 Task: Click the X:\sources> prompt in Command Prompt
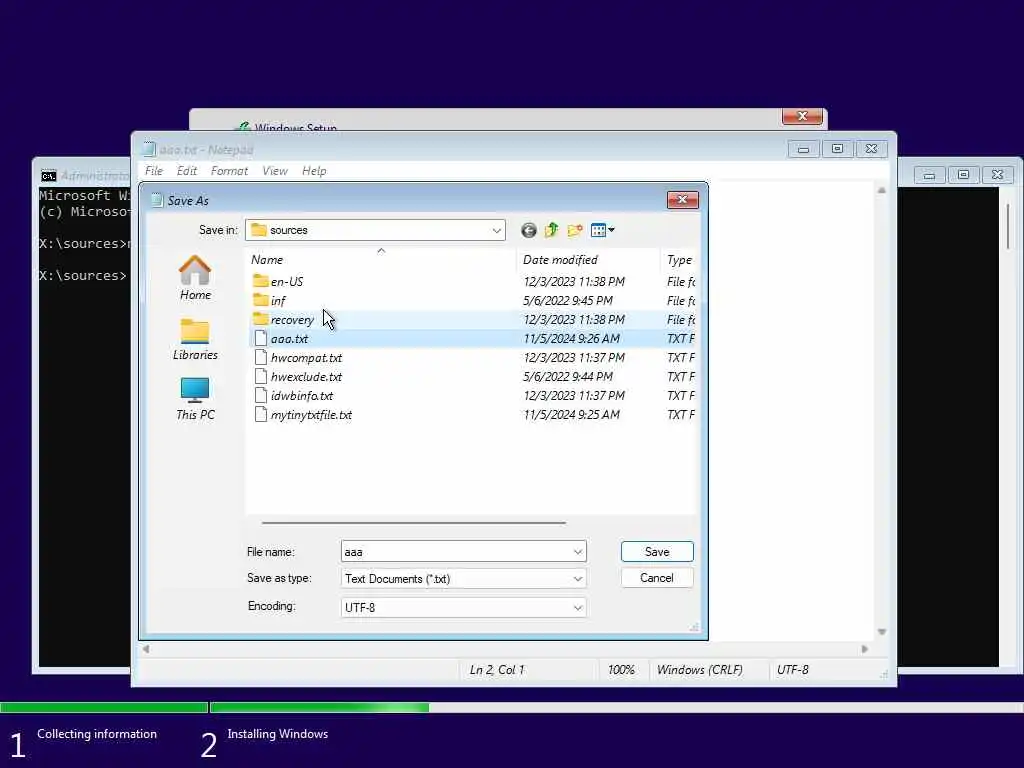[82, 276]
